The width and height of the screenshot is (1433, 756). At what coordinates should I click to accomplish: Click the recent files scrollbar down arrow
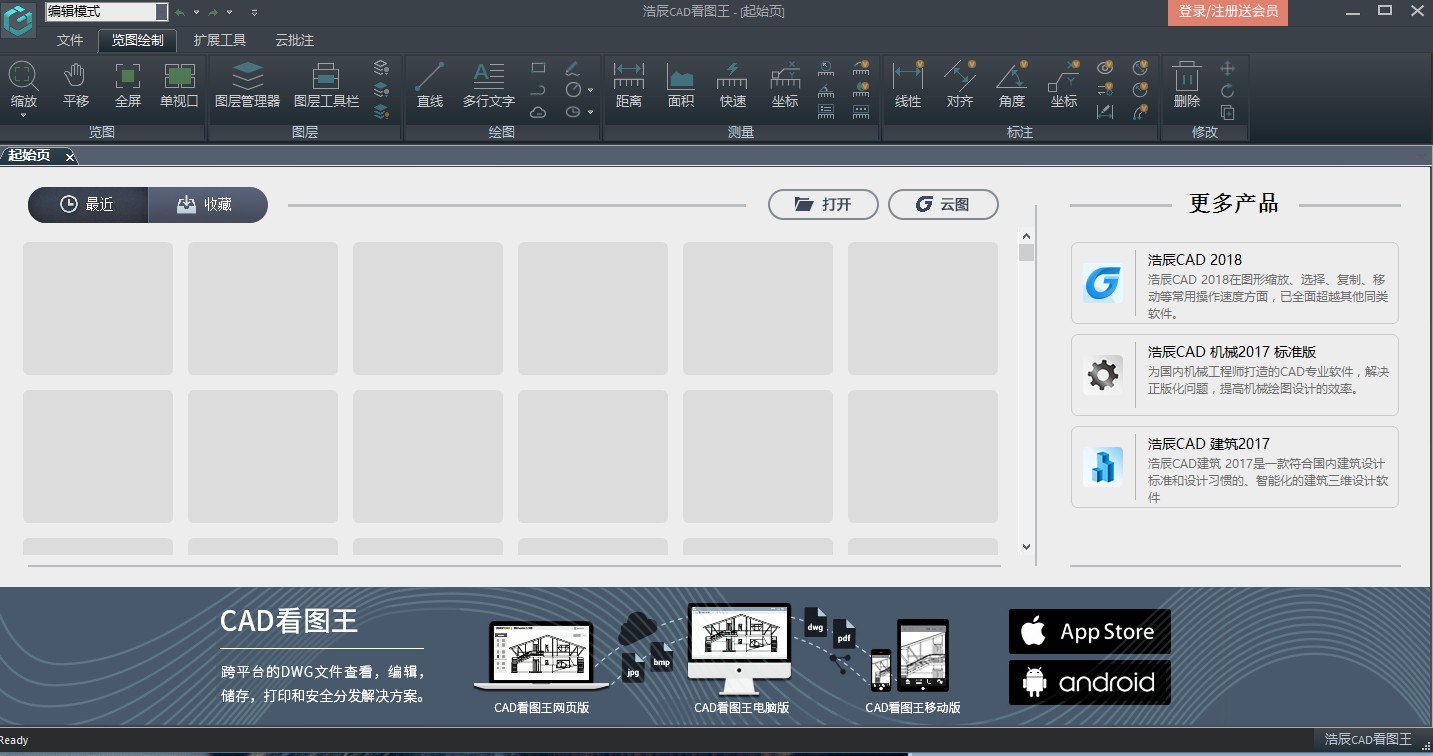tap(1026, 547)
